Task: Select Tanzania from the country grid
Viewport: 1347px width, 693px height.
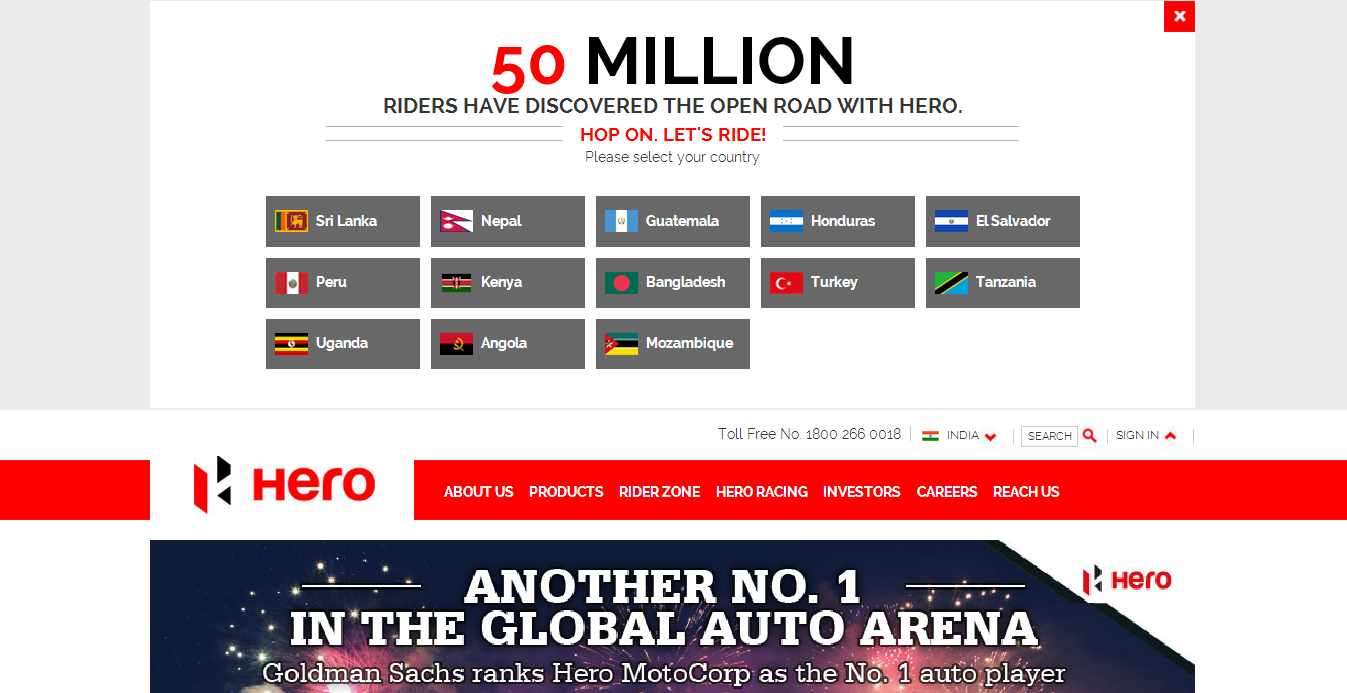Action: pos(1002,282)
